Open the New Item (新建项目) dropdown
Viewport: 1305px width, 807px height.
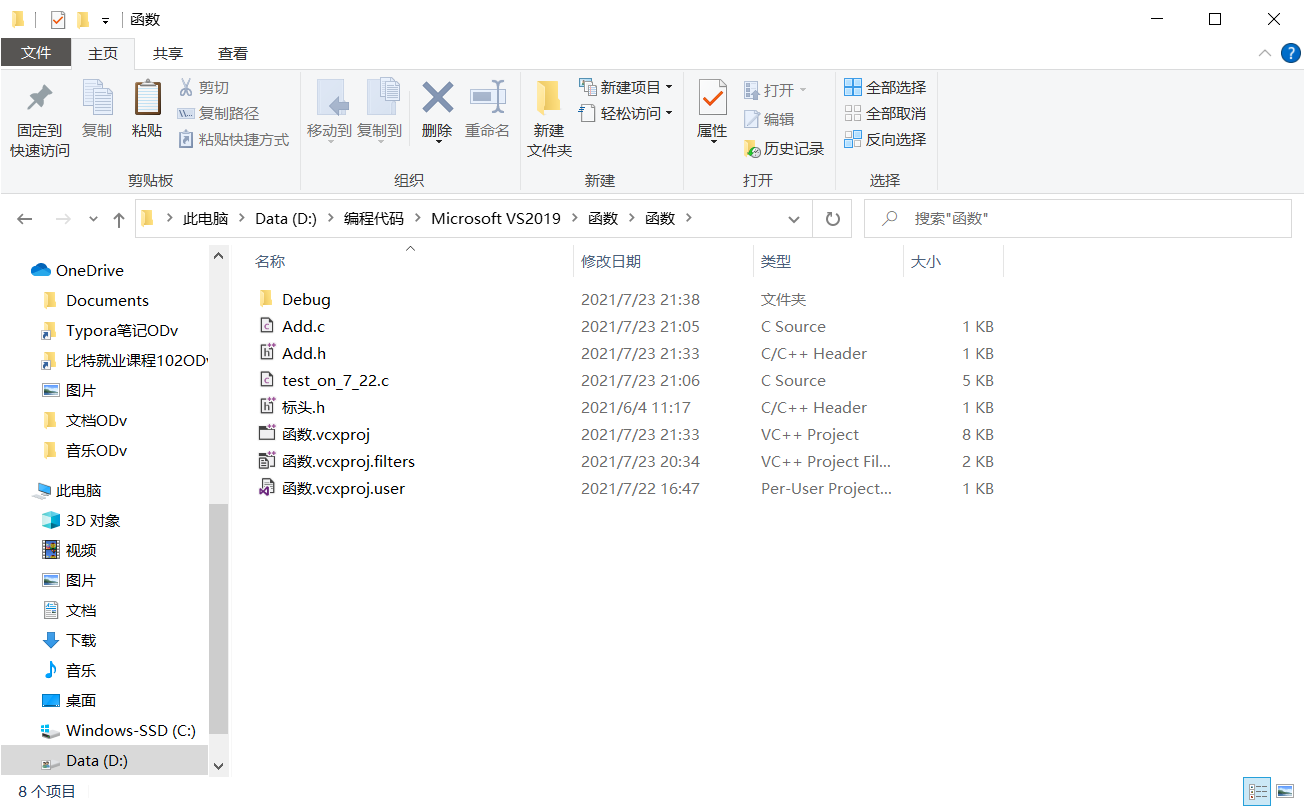[x=625, y=88]
